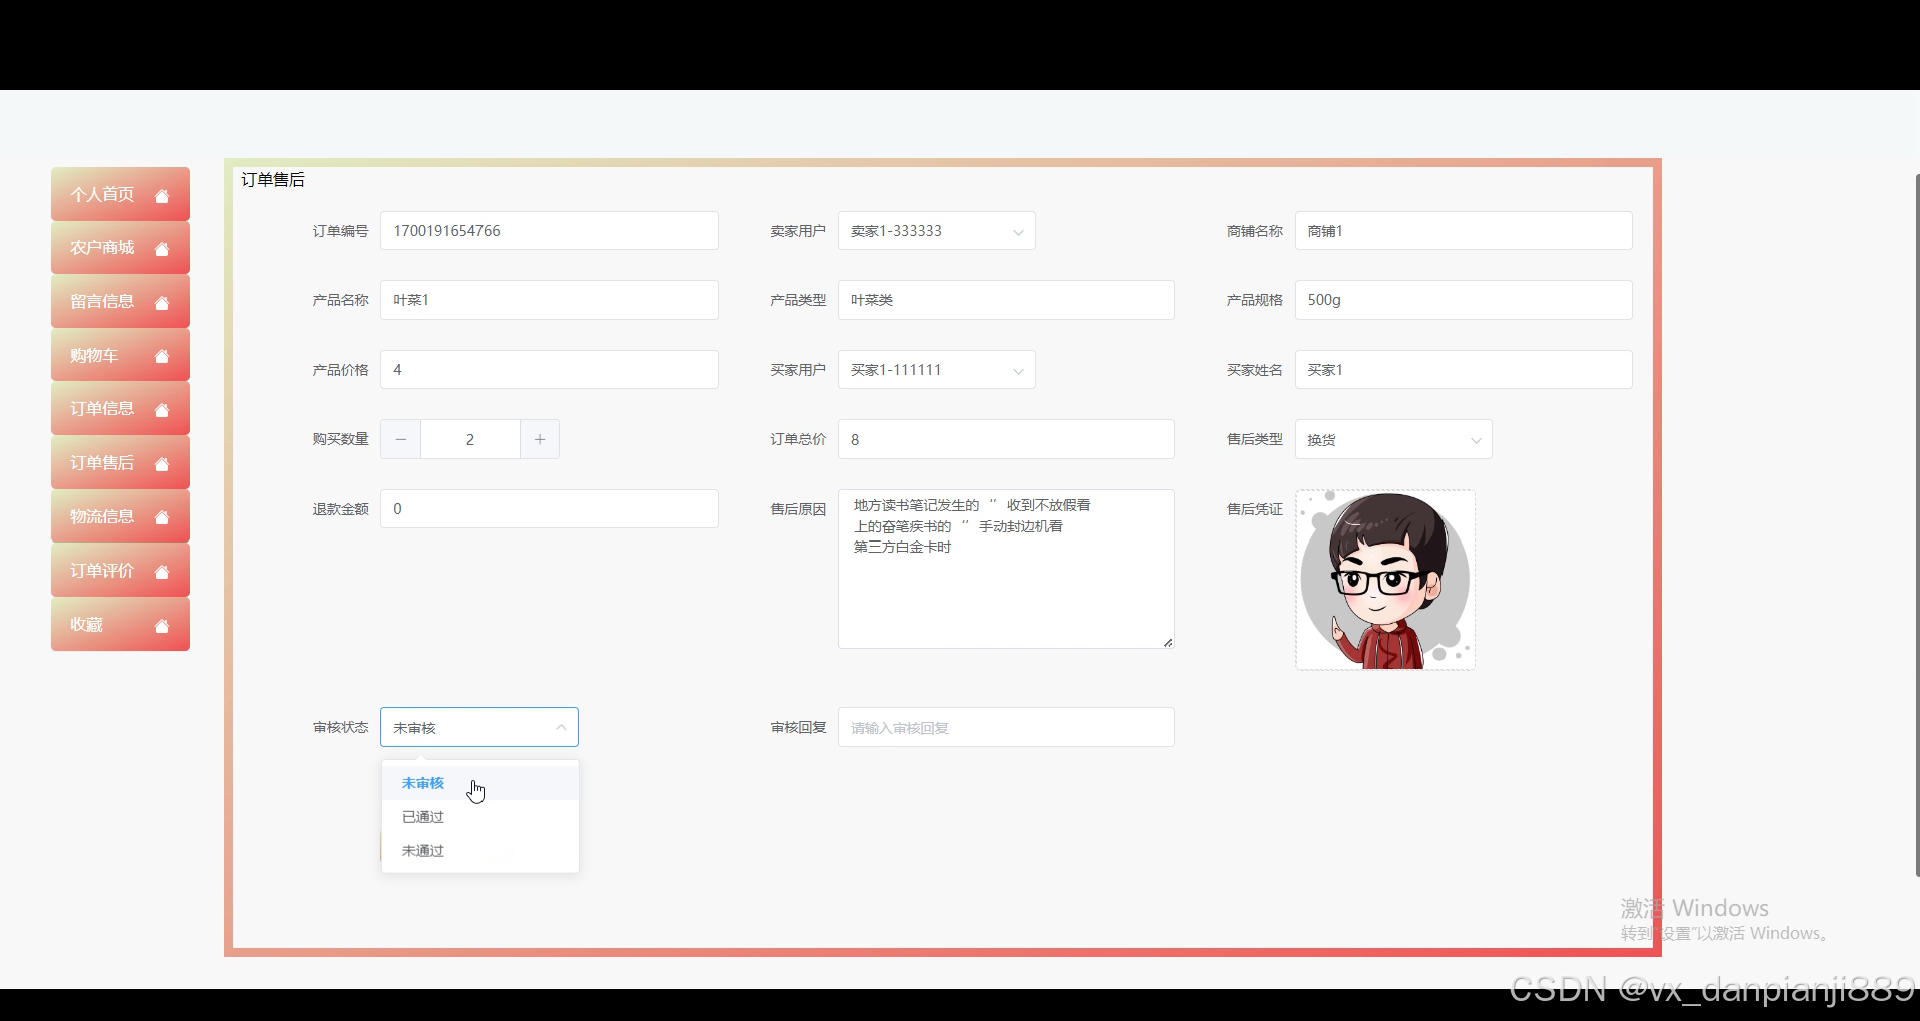Increase 购买数量 with plus button
This screenshot has width=1920, height=1021.
coord(540,439)
